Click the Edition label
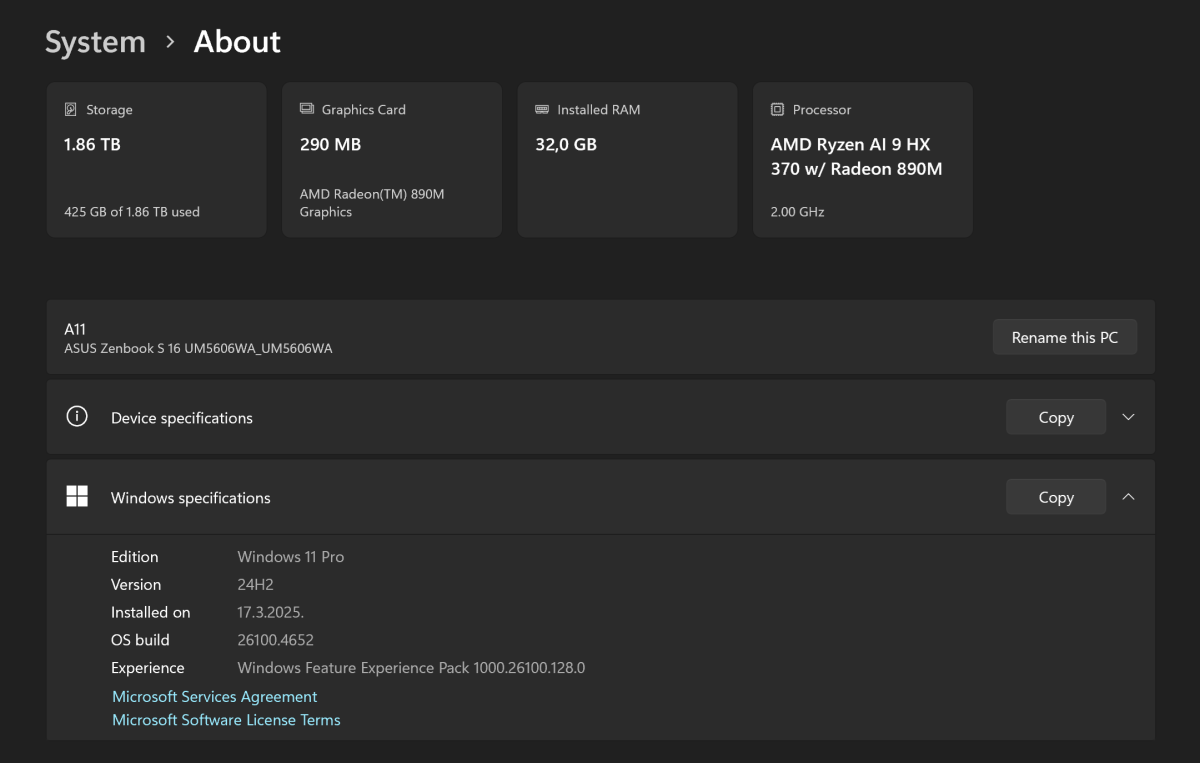Screen dimensions: 1200x763 click(x=135, y=557)
